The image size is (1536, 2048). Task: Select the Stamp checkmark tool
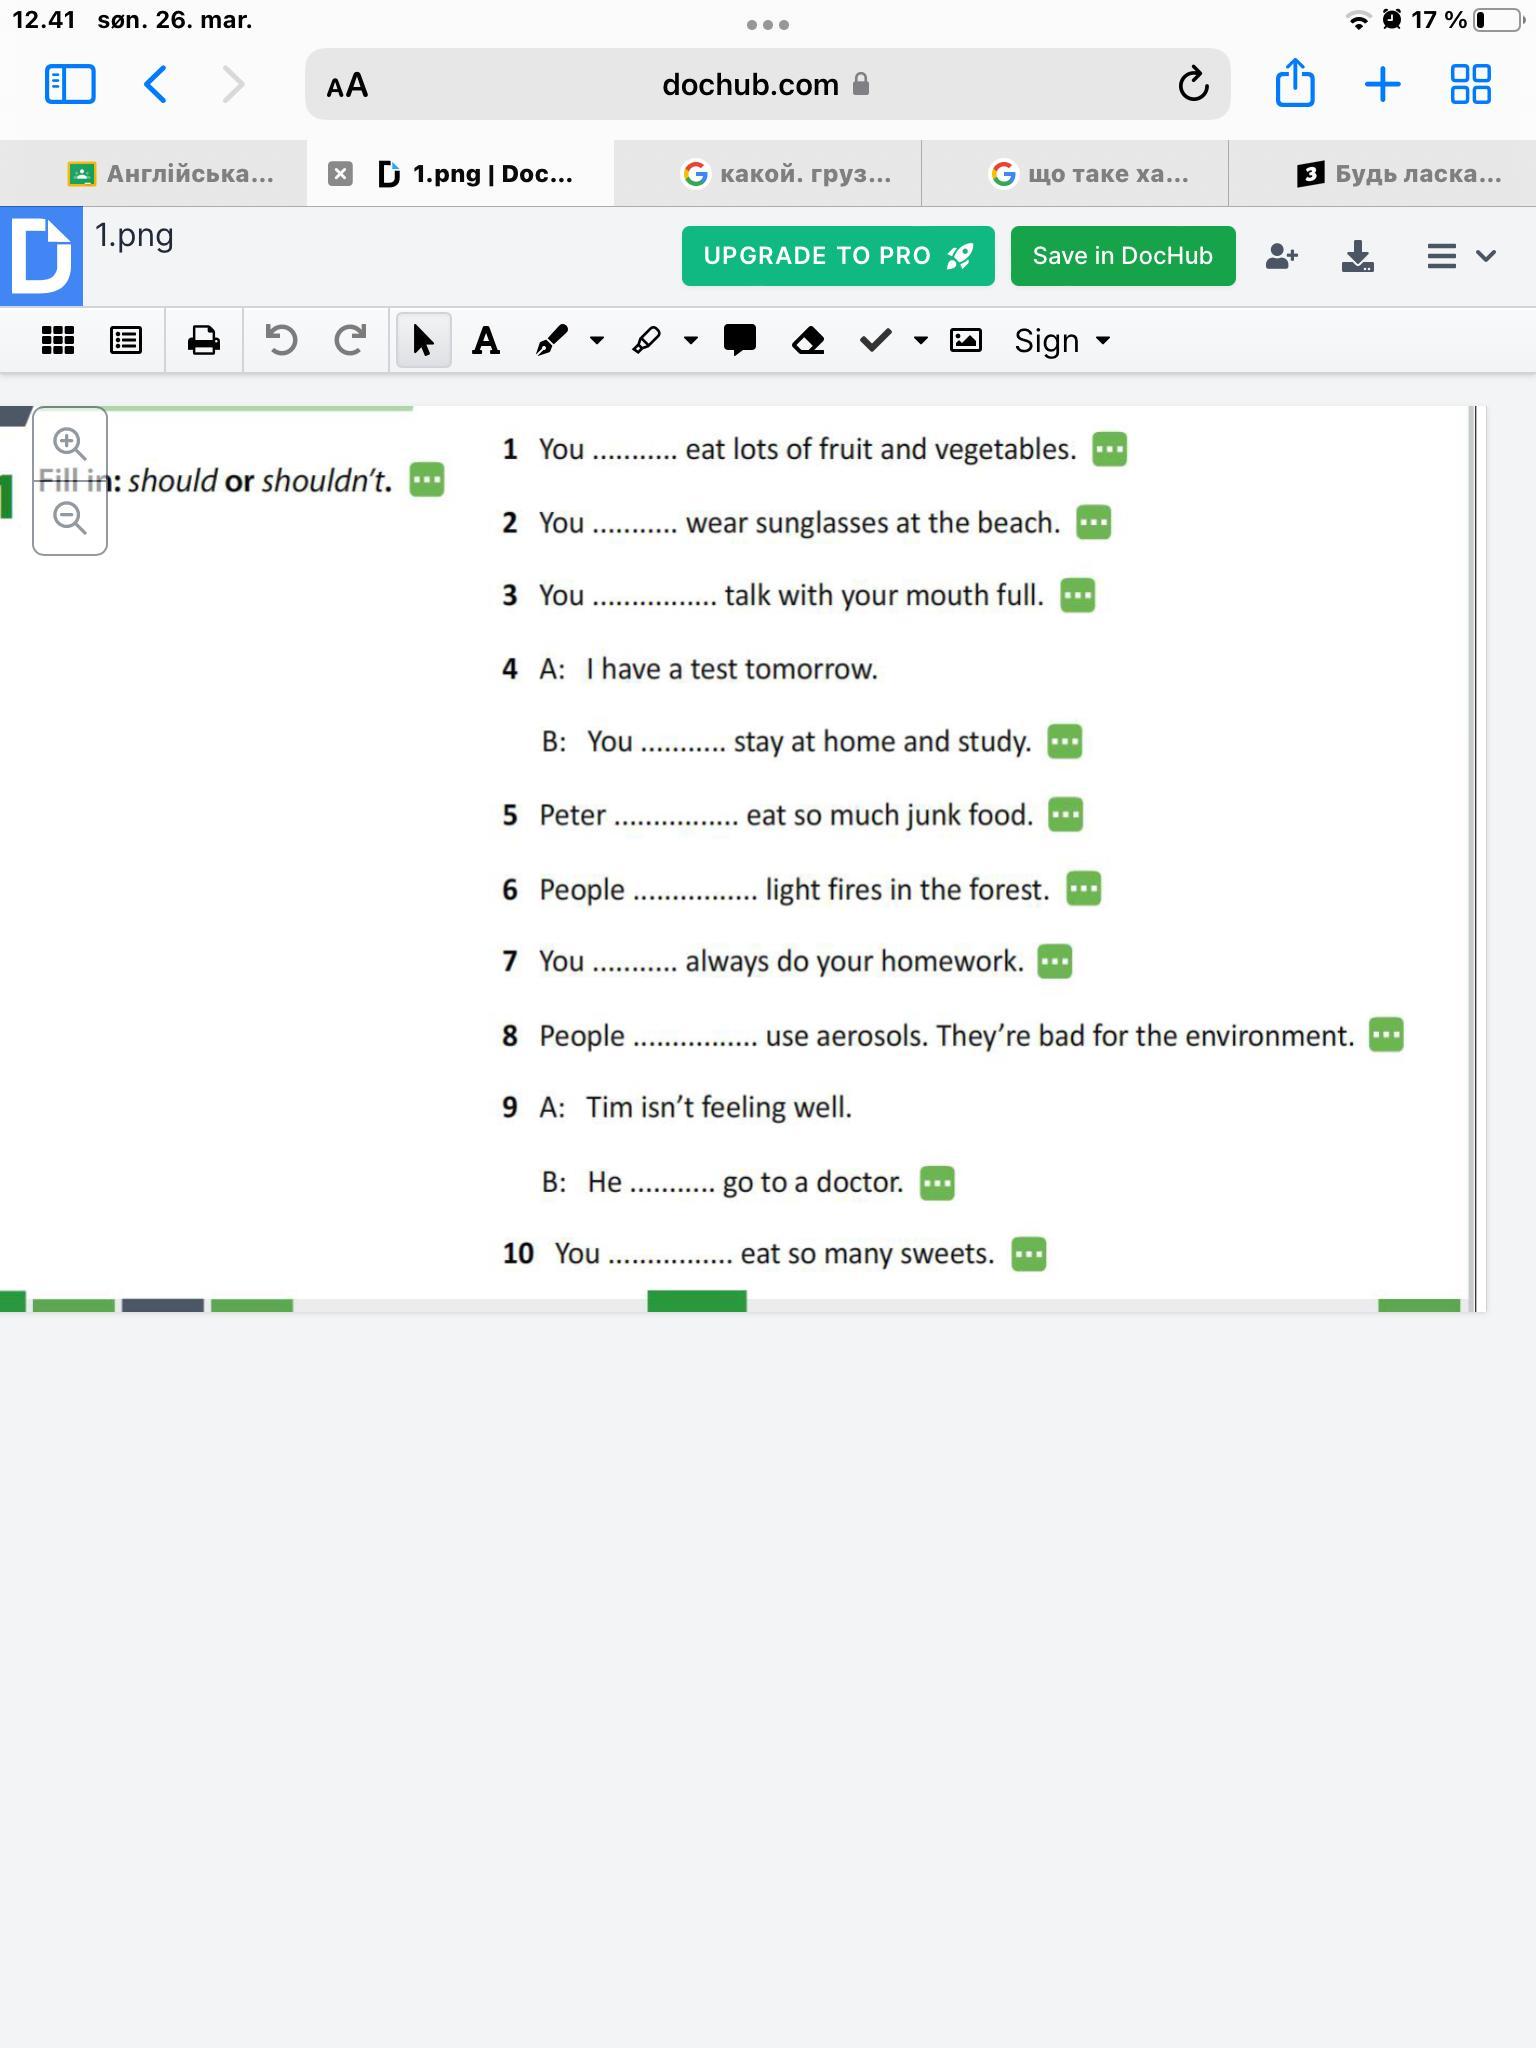pyautogui.click(x=876, y=341)
